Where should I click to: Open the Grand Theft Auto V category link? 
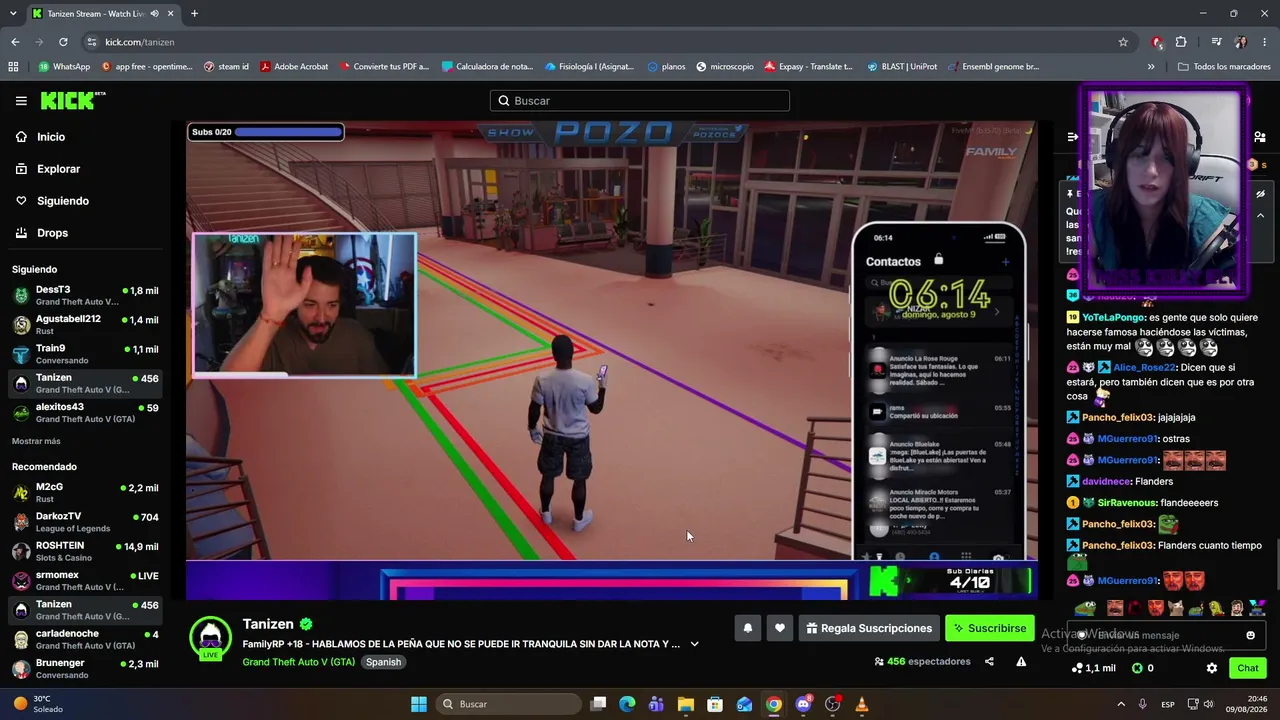coord(298,662)
